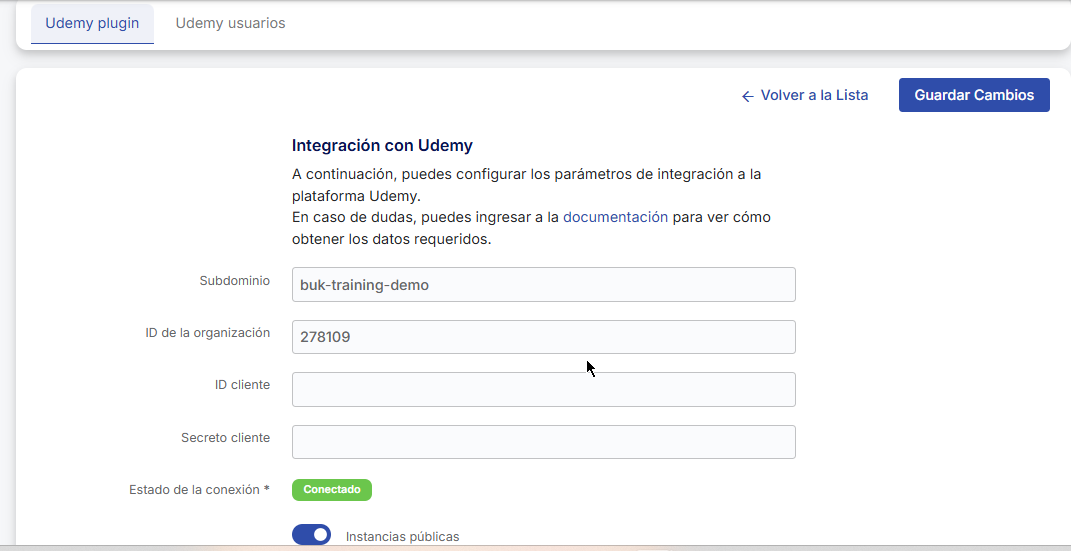Toggle the Instancias públicas switch

tap(311, 535)
